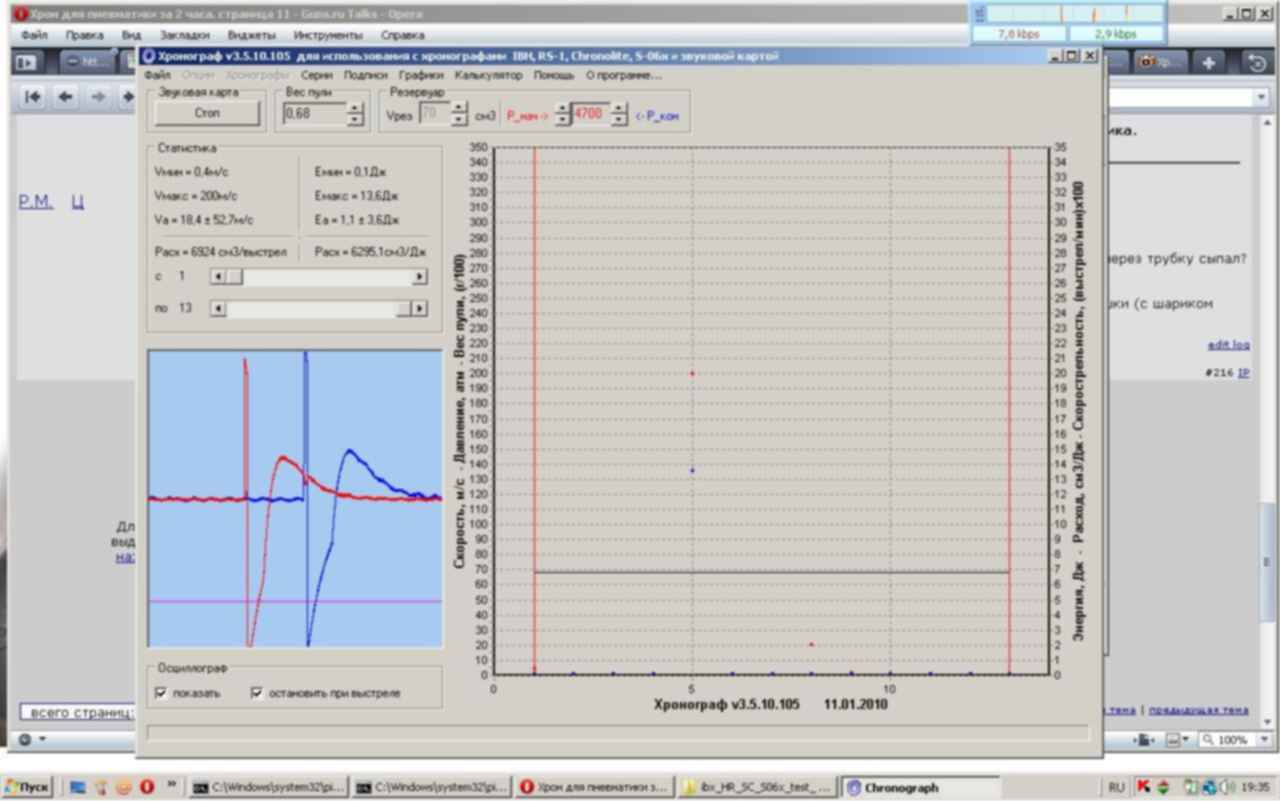The width and height of the screenshot is (1280, 801).
Task: Open Opera address bar dropdown
Action: pos(1260,97)
